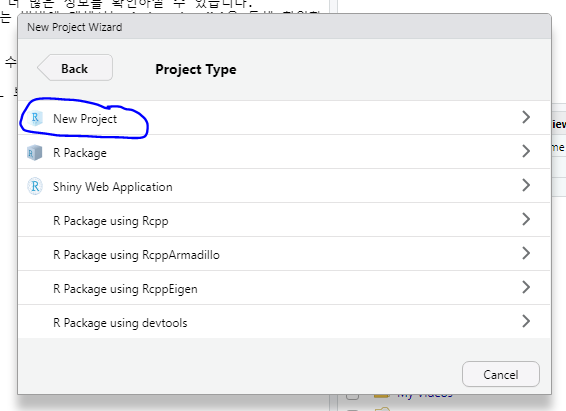This screenshot has width=566, height=411.
Task: Select the New Project type label
Action: [x=85, y=119]
